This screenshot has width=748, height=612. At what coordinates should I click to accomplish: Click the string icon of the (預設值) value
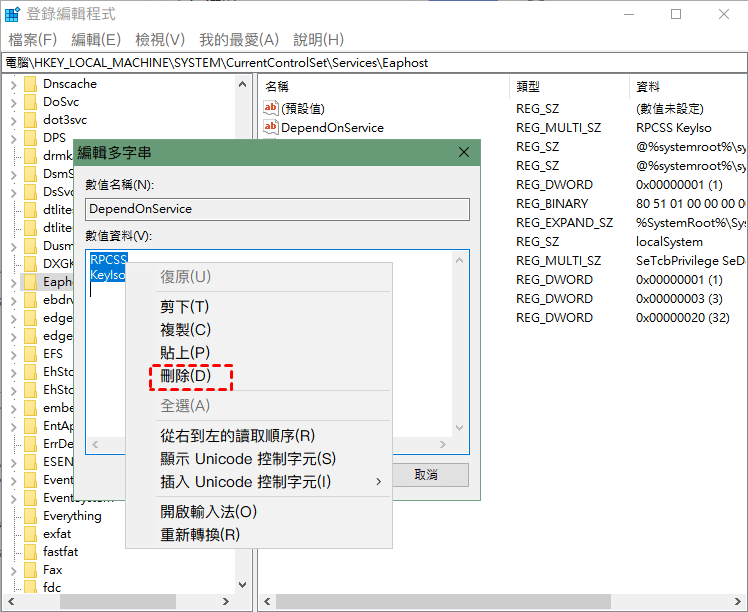(270, 108)
